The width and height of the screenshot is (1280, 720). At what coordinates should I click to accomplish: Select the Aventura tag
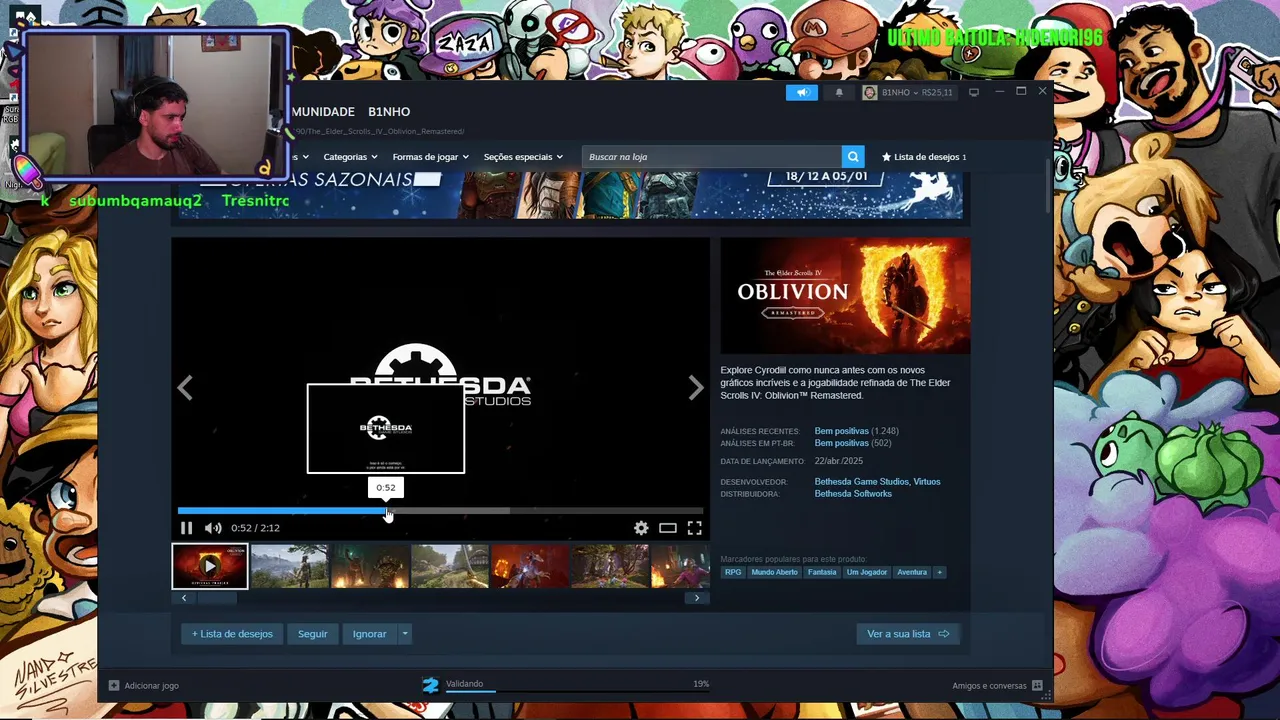[912, 572]
